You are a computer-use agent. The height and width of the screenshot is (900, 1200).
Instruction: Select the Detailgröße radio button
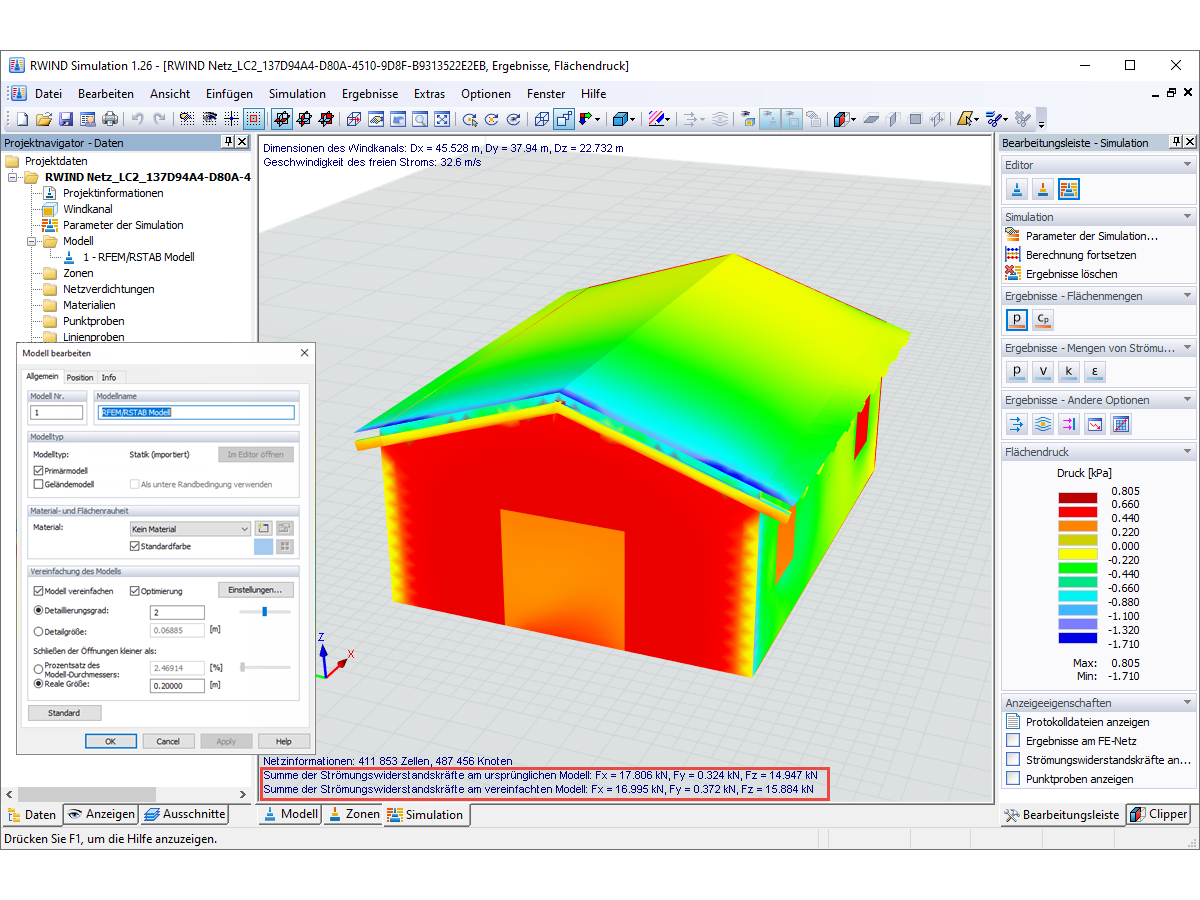click(x=38, y=631)
